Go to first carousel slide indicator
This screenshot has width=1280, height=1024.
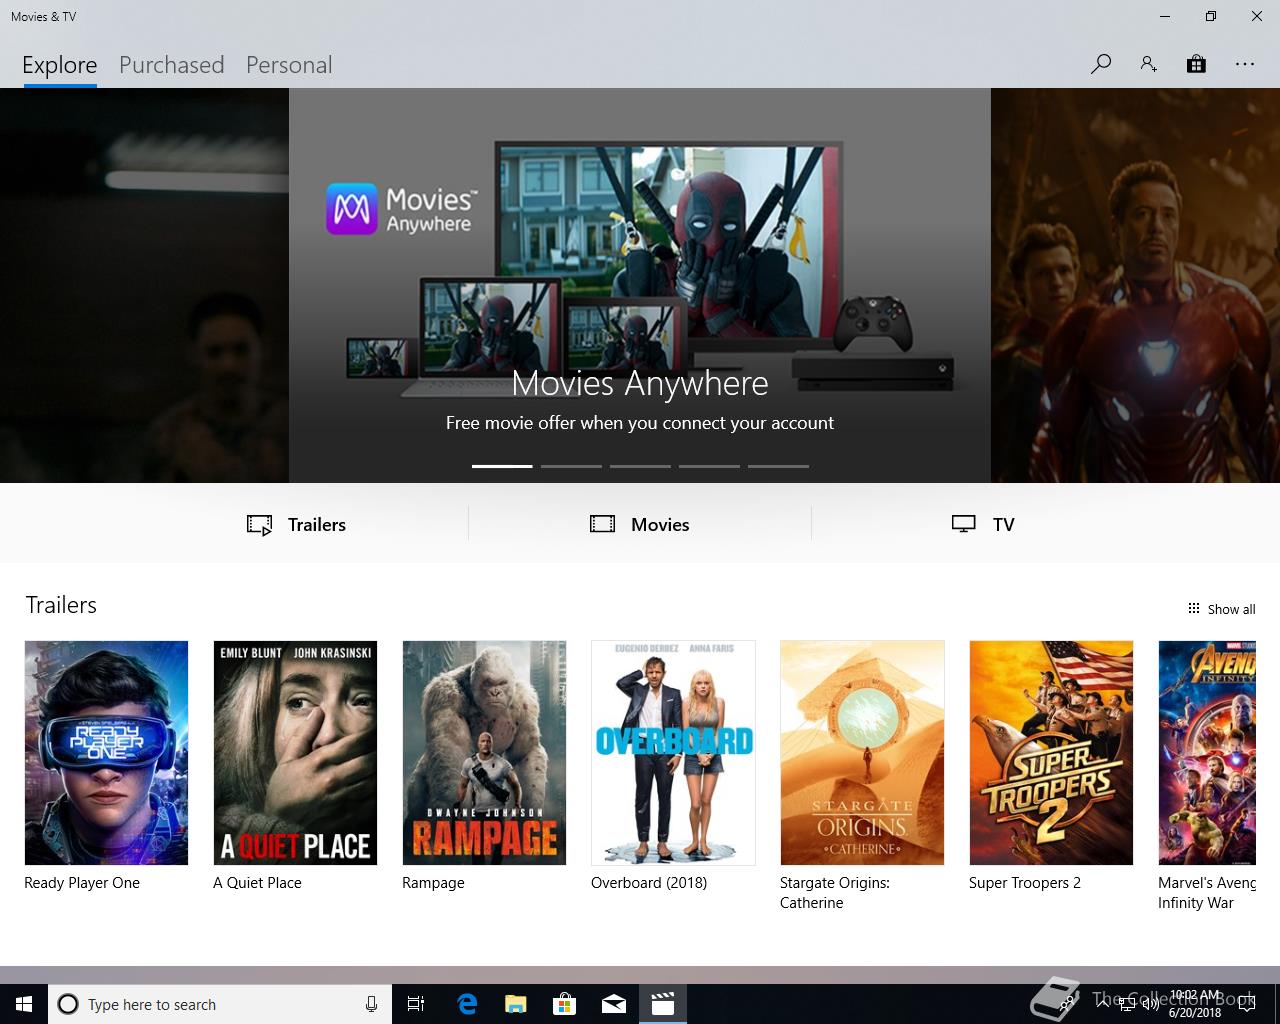click(x=502, y=466)
